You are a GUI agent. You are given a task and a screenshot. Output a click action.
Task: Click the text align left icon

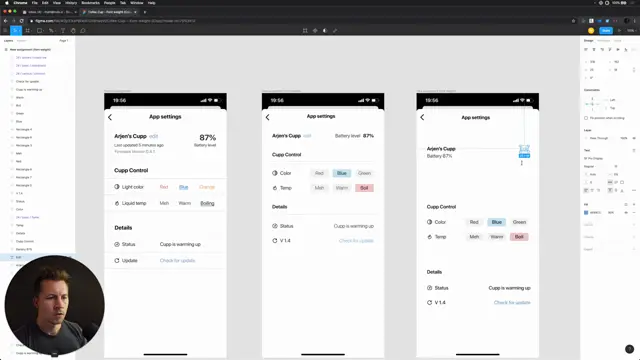586,190
